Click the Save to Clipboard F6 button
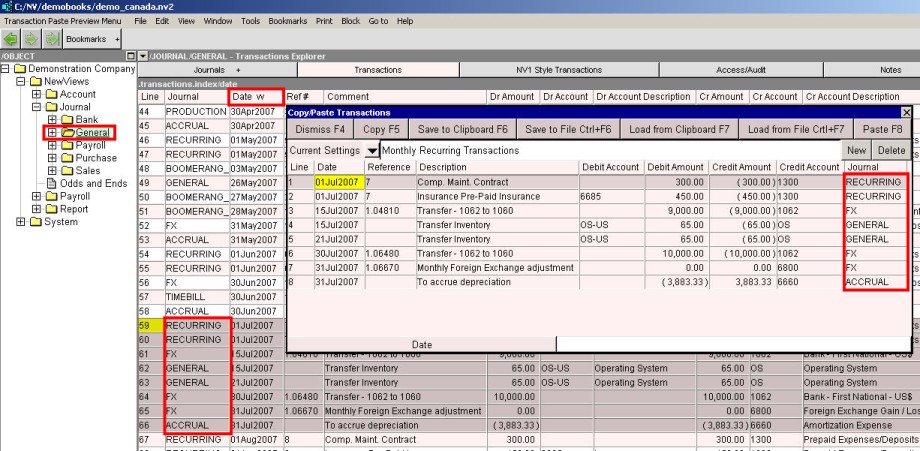The height and width of the screenshot is (451, 920). click(x=460, y=129)
